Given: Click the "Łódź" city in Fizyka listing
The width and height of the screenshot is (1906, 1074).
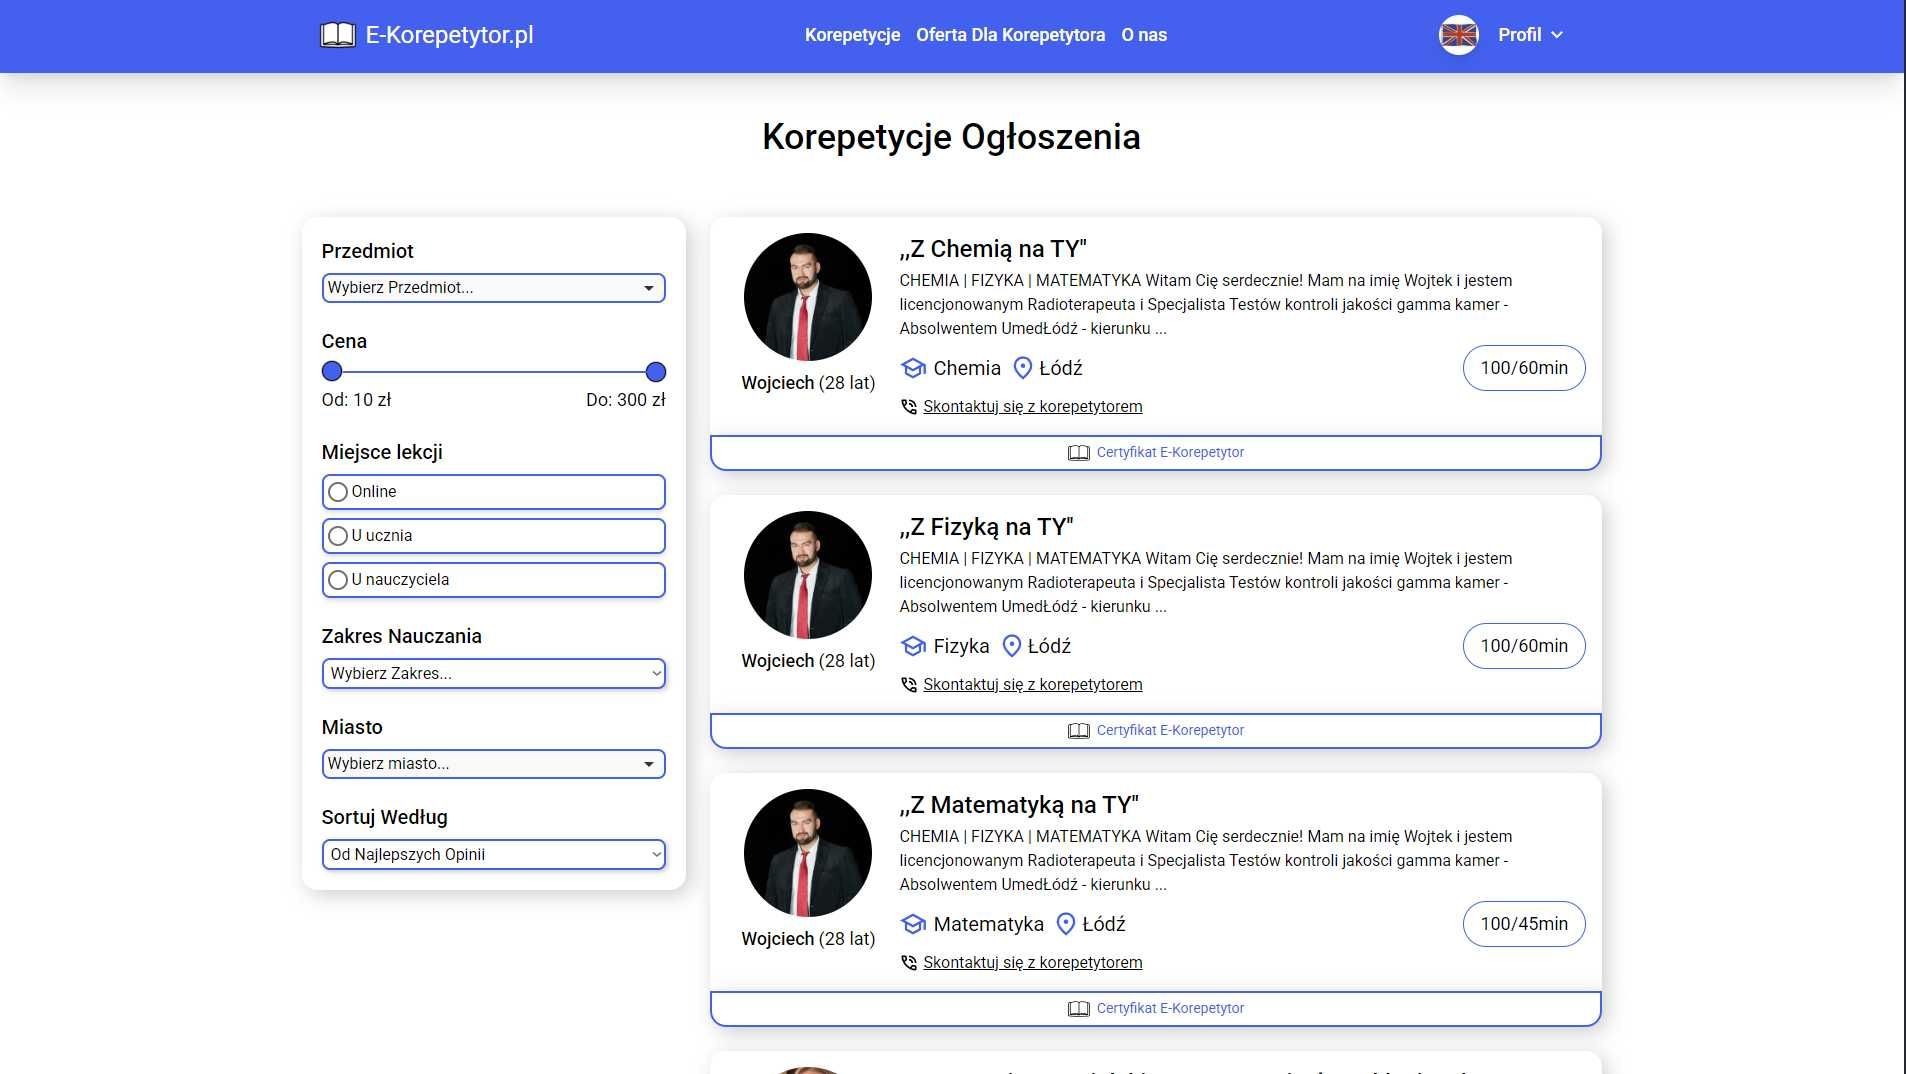Looking at the screenshot, I should pyautogui.click(x=1049, y=646).
